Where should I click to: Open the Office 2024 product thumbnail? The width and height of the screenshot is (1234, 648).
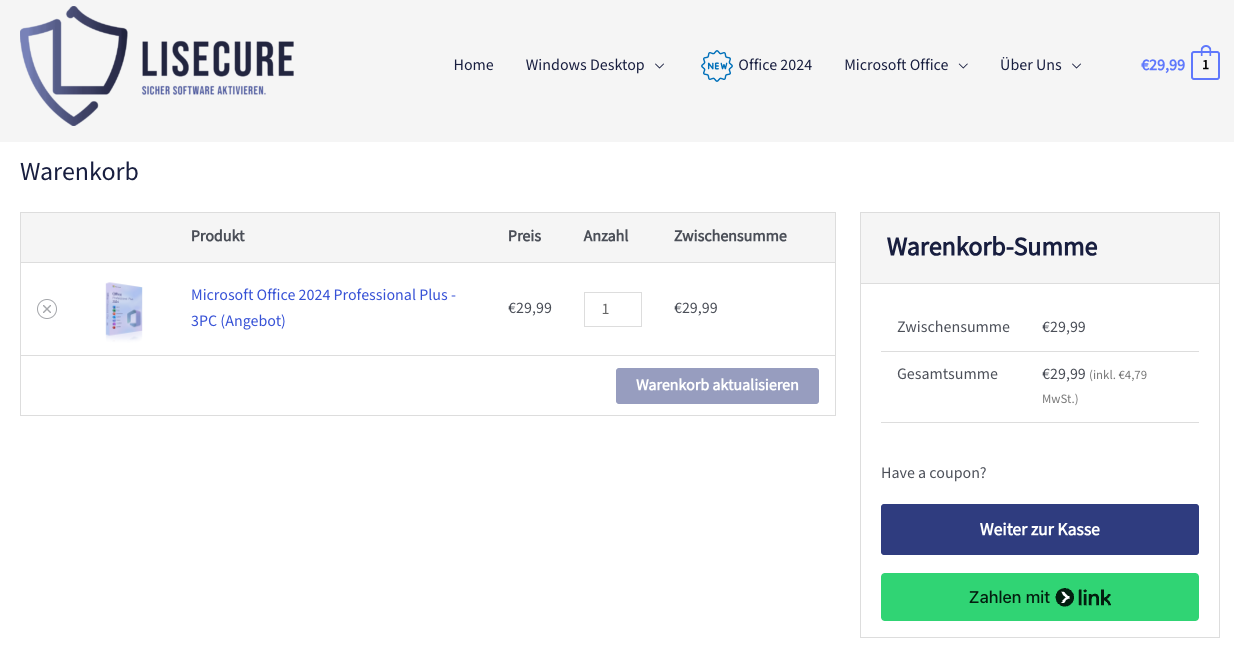(x=124, y=310)
